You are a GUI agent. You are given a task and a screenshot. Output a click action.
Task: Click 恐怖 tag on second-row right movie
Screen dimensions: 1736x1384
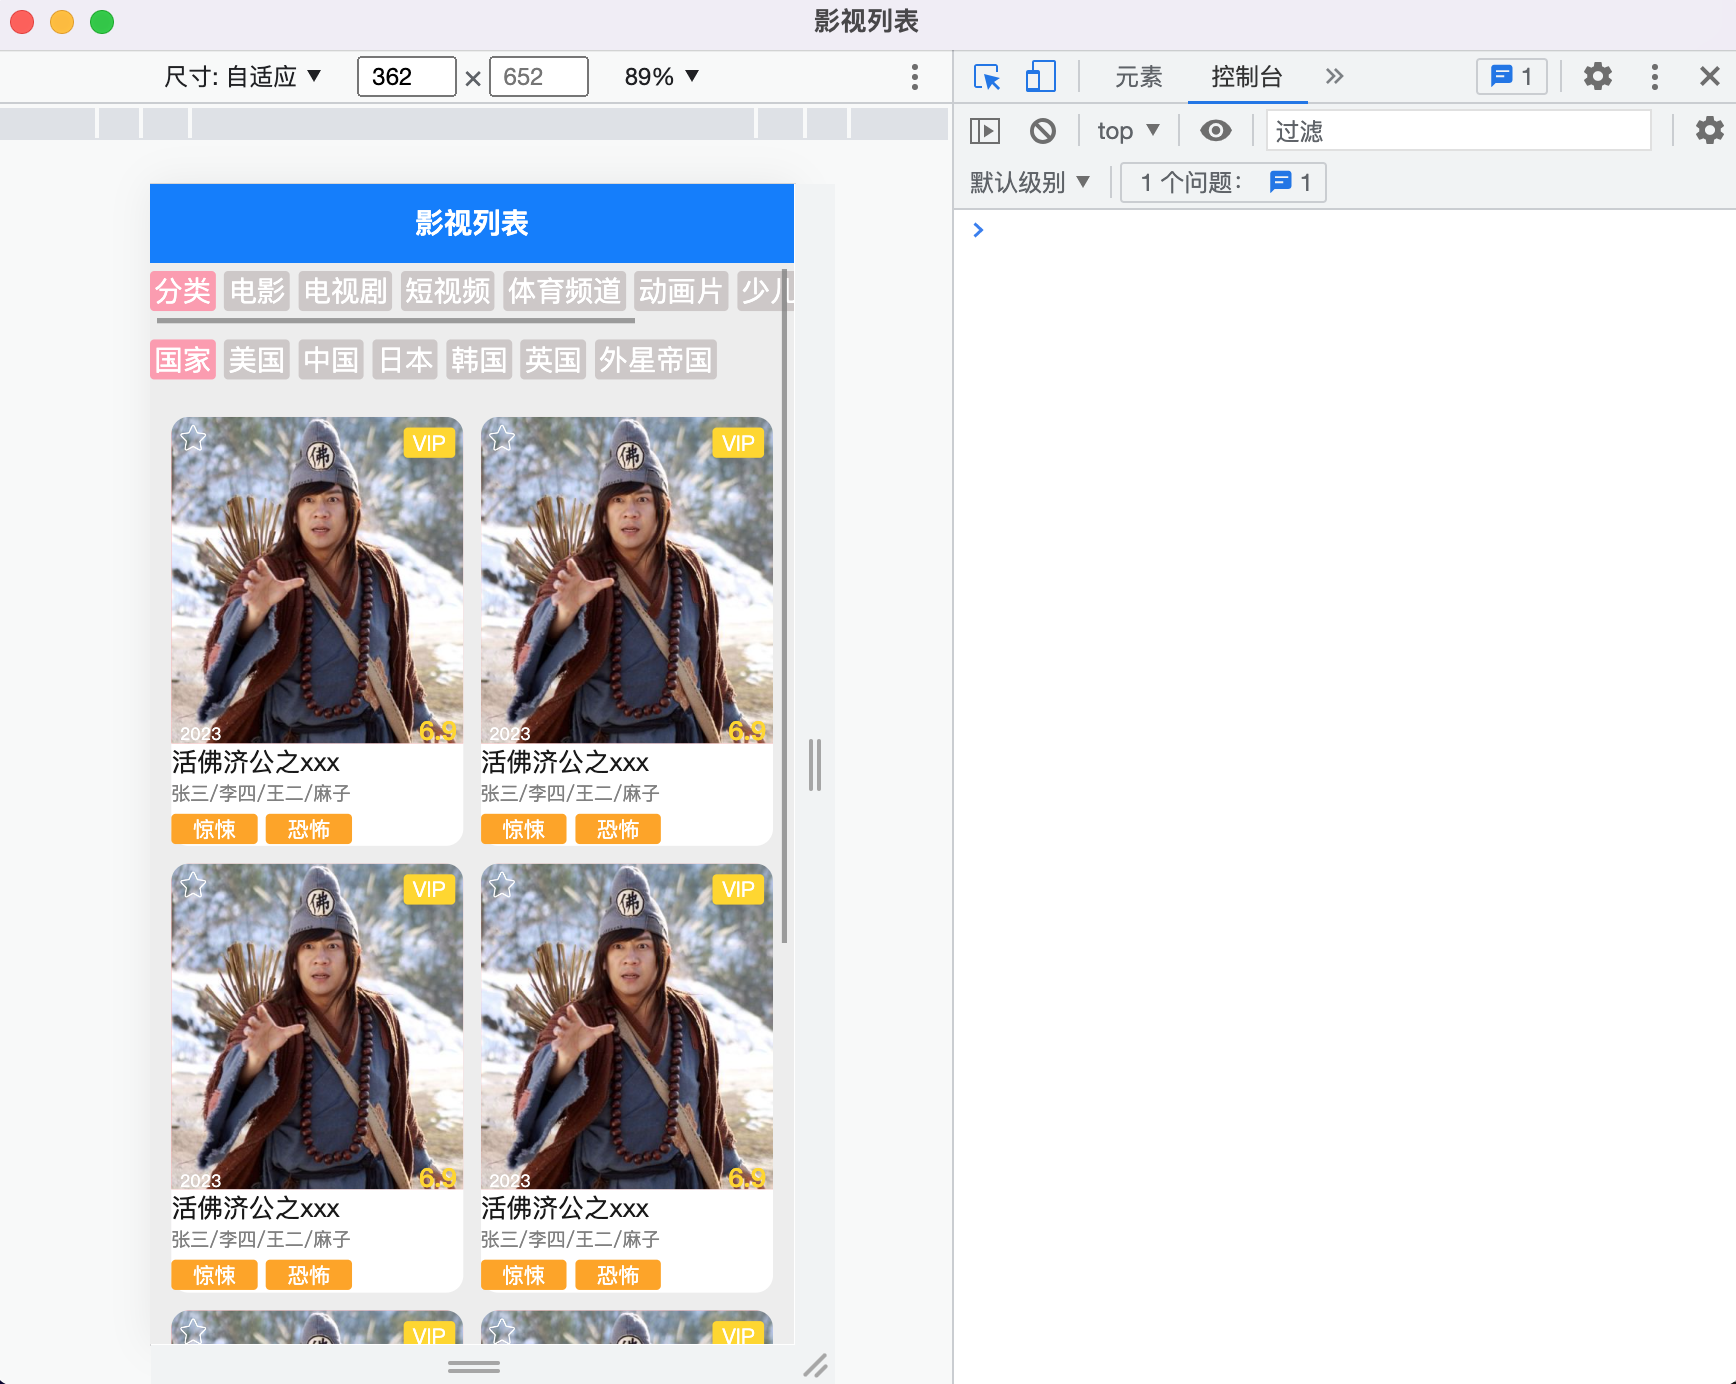617,1275
